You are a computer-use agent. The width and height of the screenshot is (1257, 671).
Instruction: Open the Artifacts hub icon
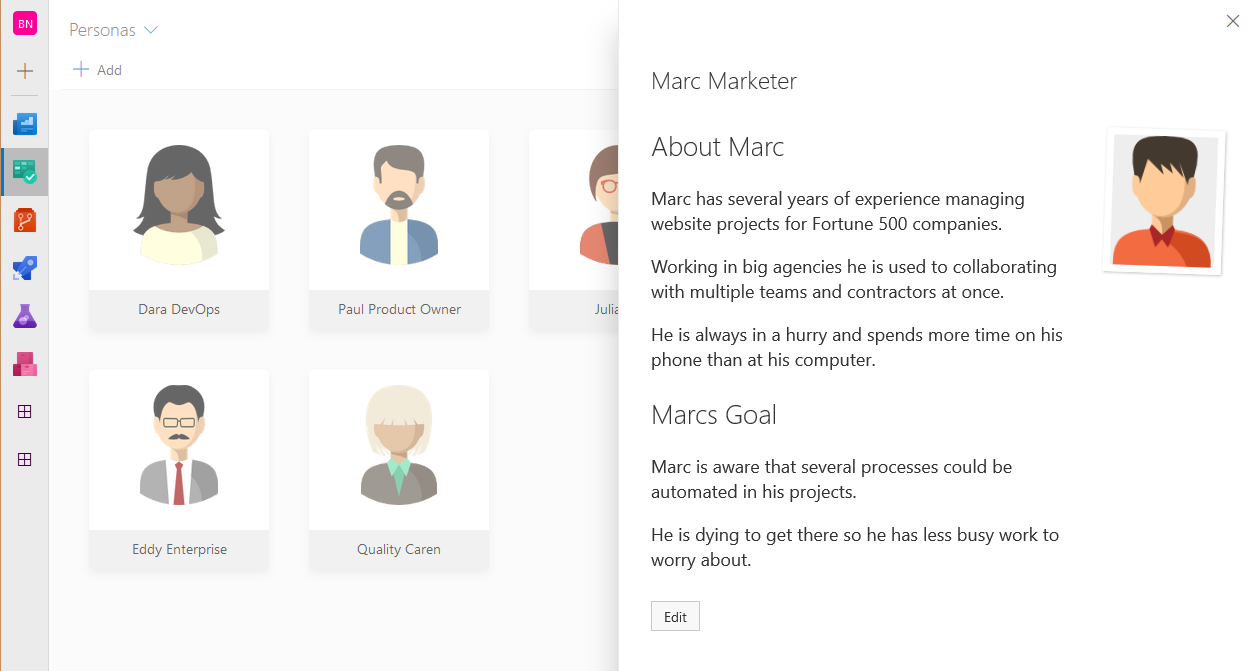[x=25, y=364]
